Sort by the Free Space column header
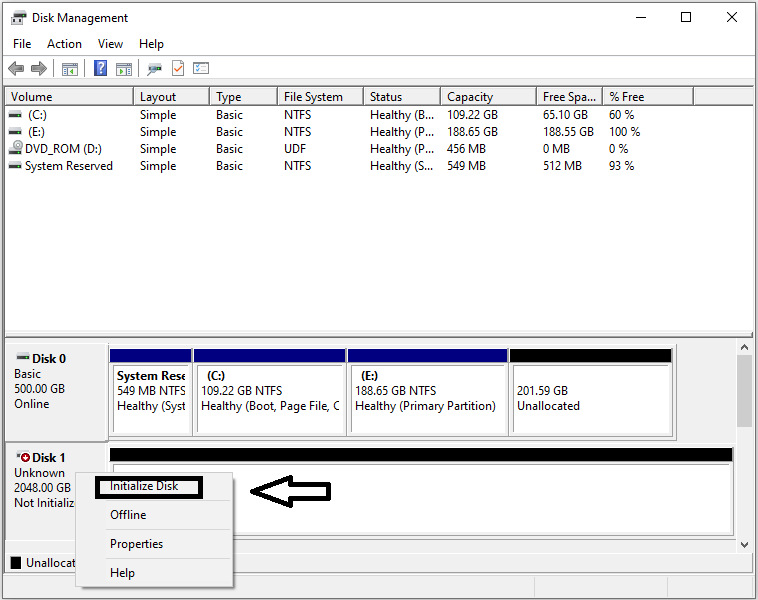This screenshot has height=600, width=758. pyautogui.click(x=569, y=97)
